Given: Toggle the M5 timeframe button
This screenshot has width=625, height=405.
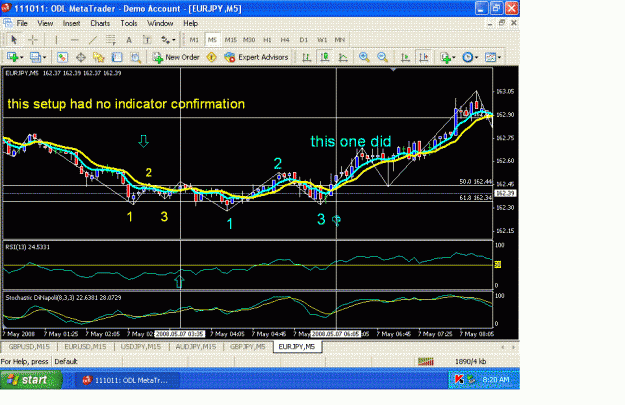Looking at the screenshot, I should point(212,39).
